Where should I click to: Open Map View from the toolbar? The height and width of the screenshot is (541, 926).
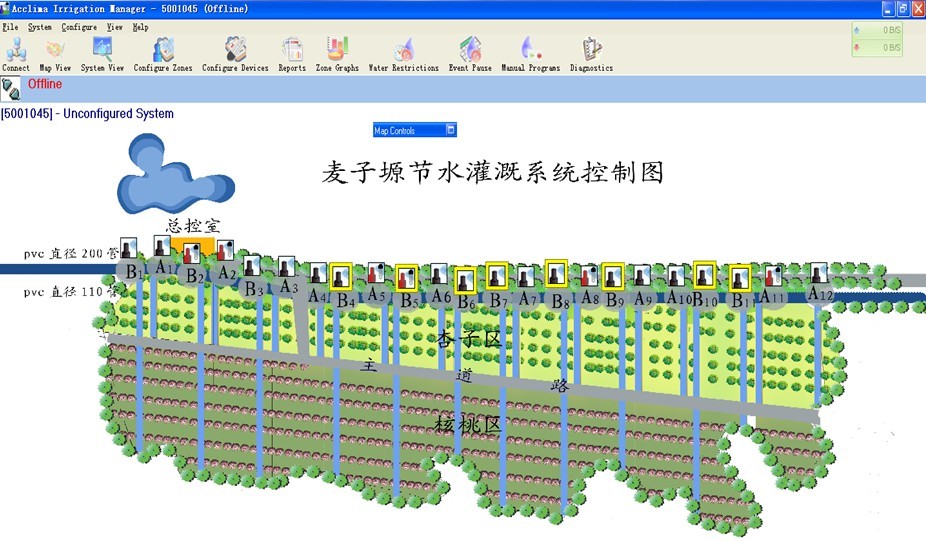pos(55,54)
